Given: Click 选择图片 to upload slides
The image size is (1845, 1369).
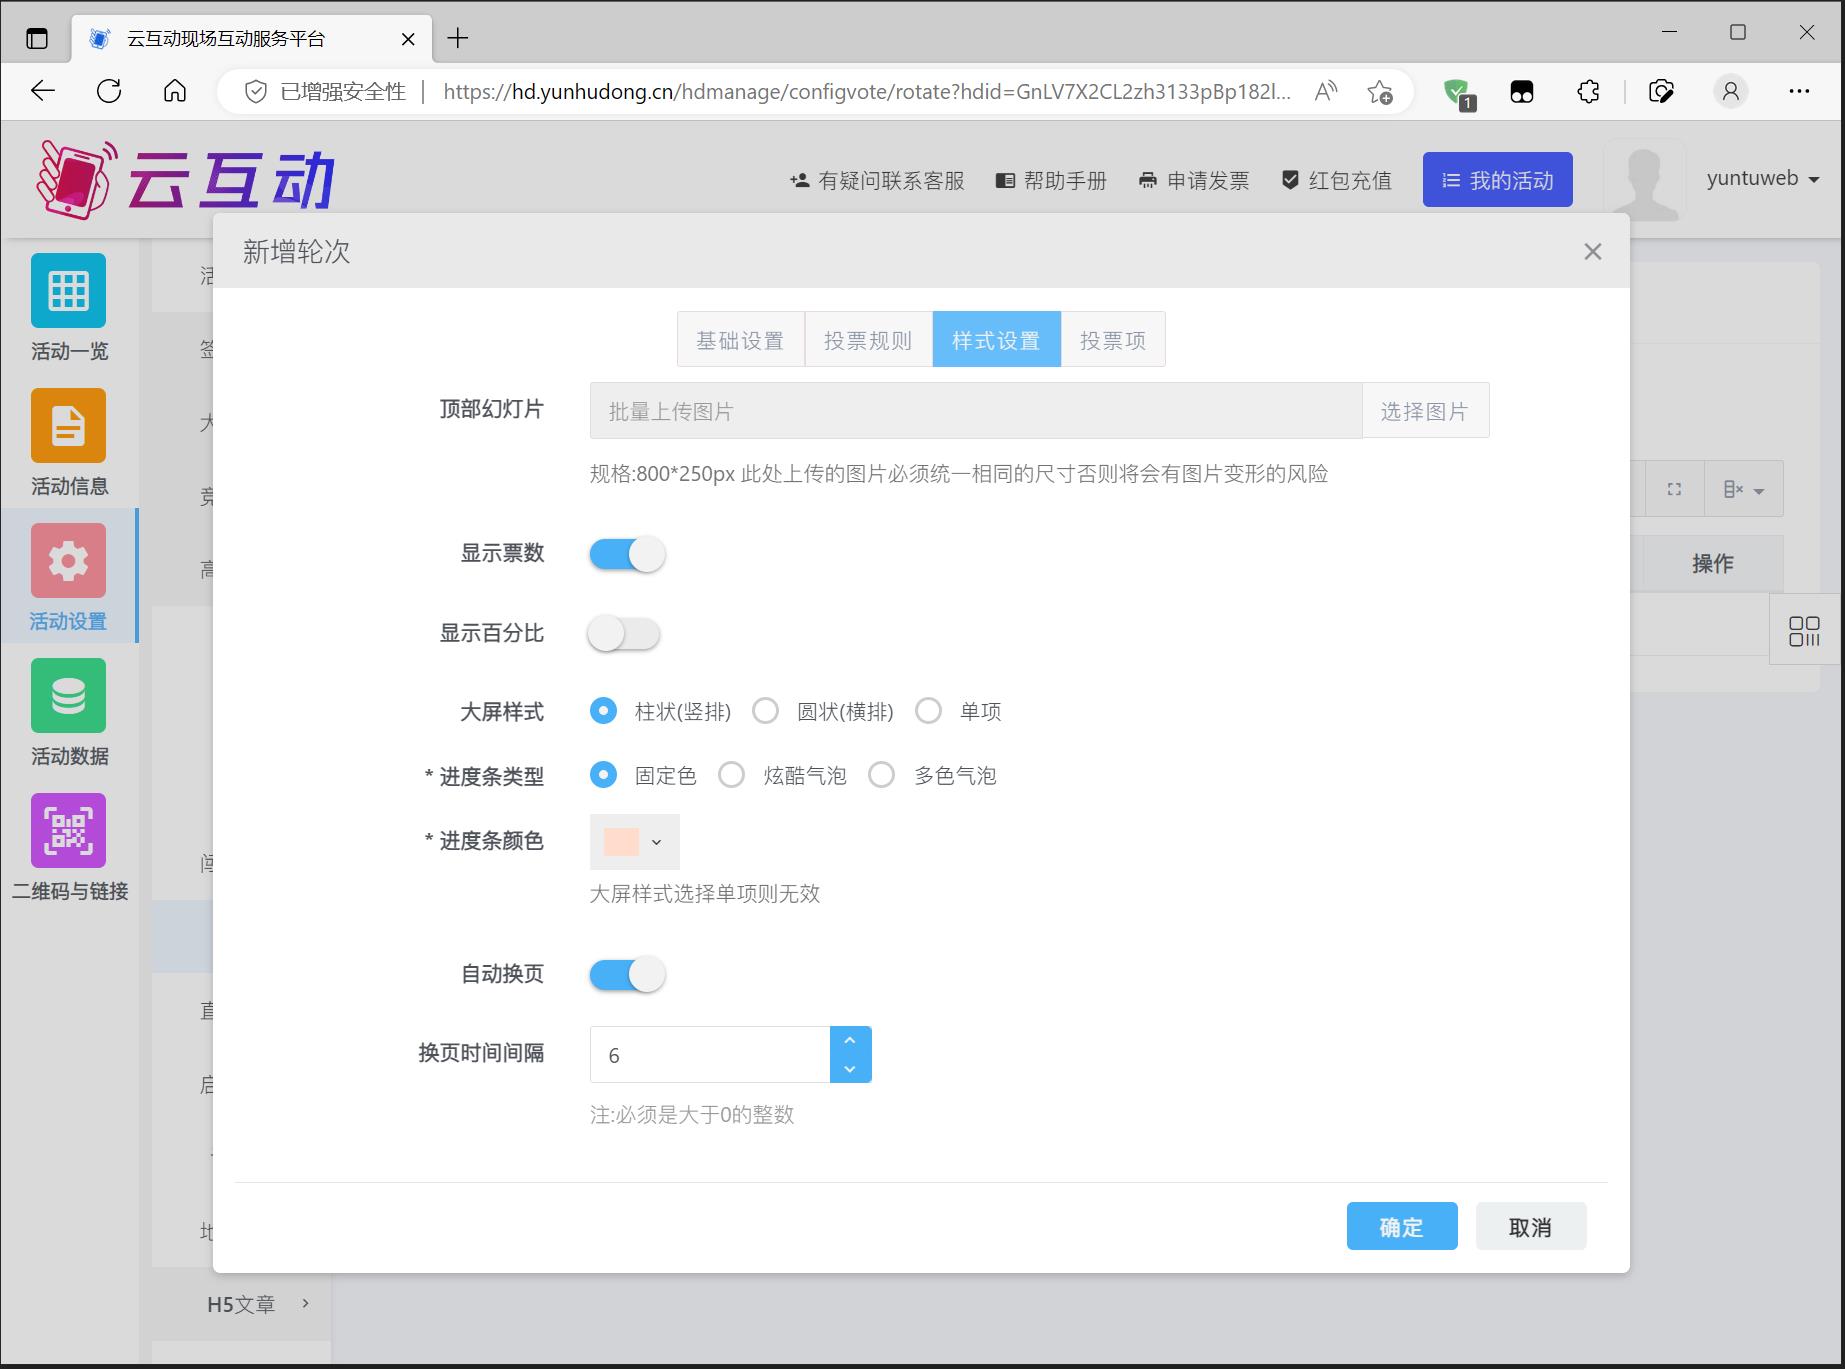Looking at the screenshot, I should [1424, 411].
